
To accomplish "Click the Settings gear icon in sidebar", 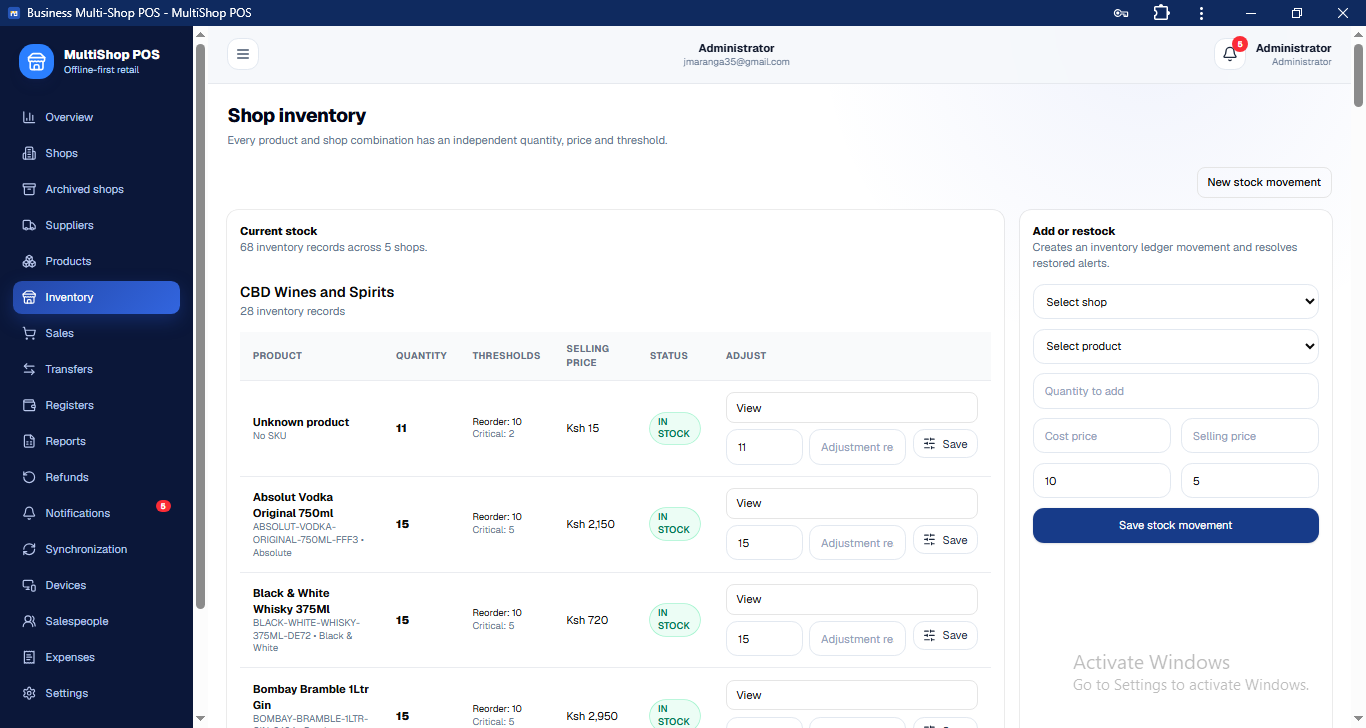I will (29, 693).
